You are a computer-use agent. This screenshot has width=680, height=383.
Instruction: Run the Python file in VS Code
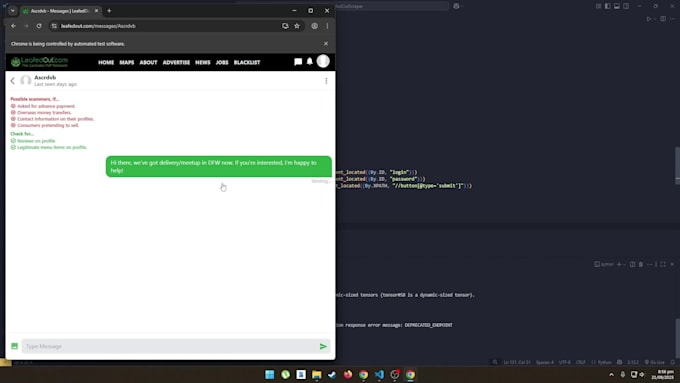coord(649,19)
